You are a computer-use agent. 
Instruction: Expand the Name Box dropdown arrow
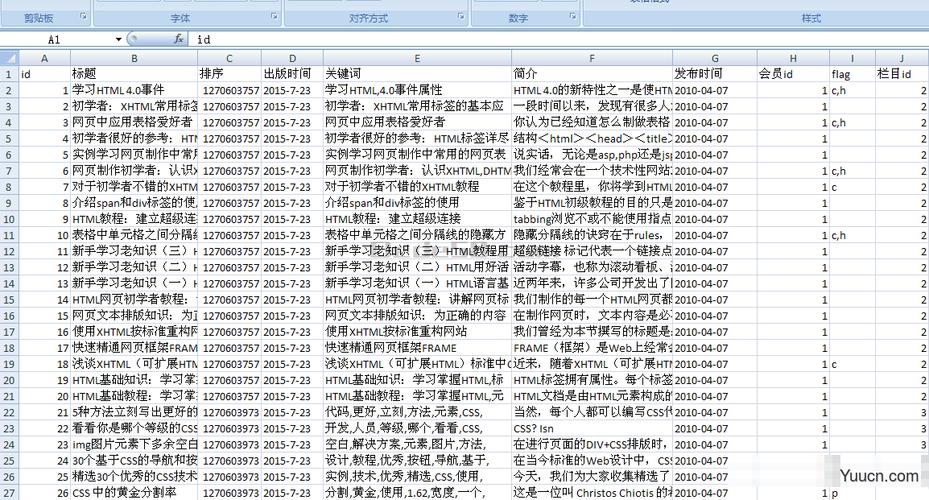point(118,40)
